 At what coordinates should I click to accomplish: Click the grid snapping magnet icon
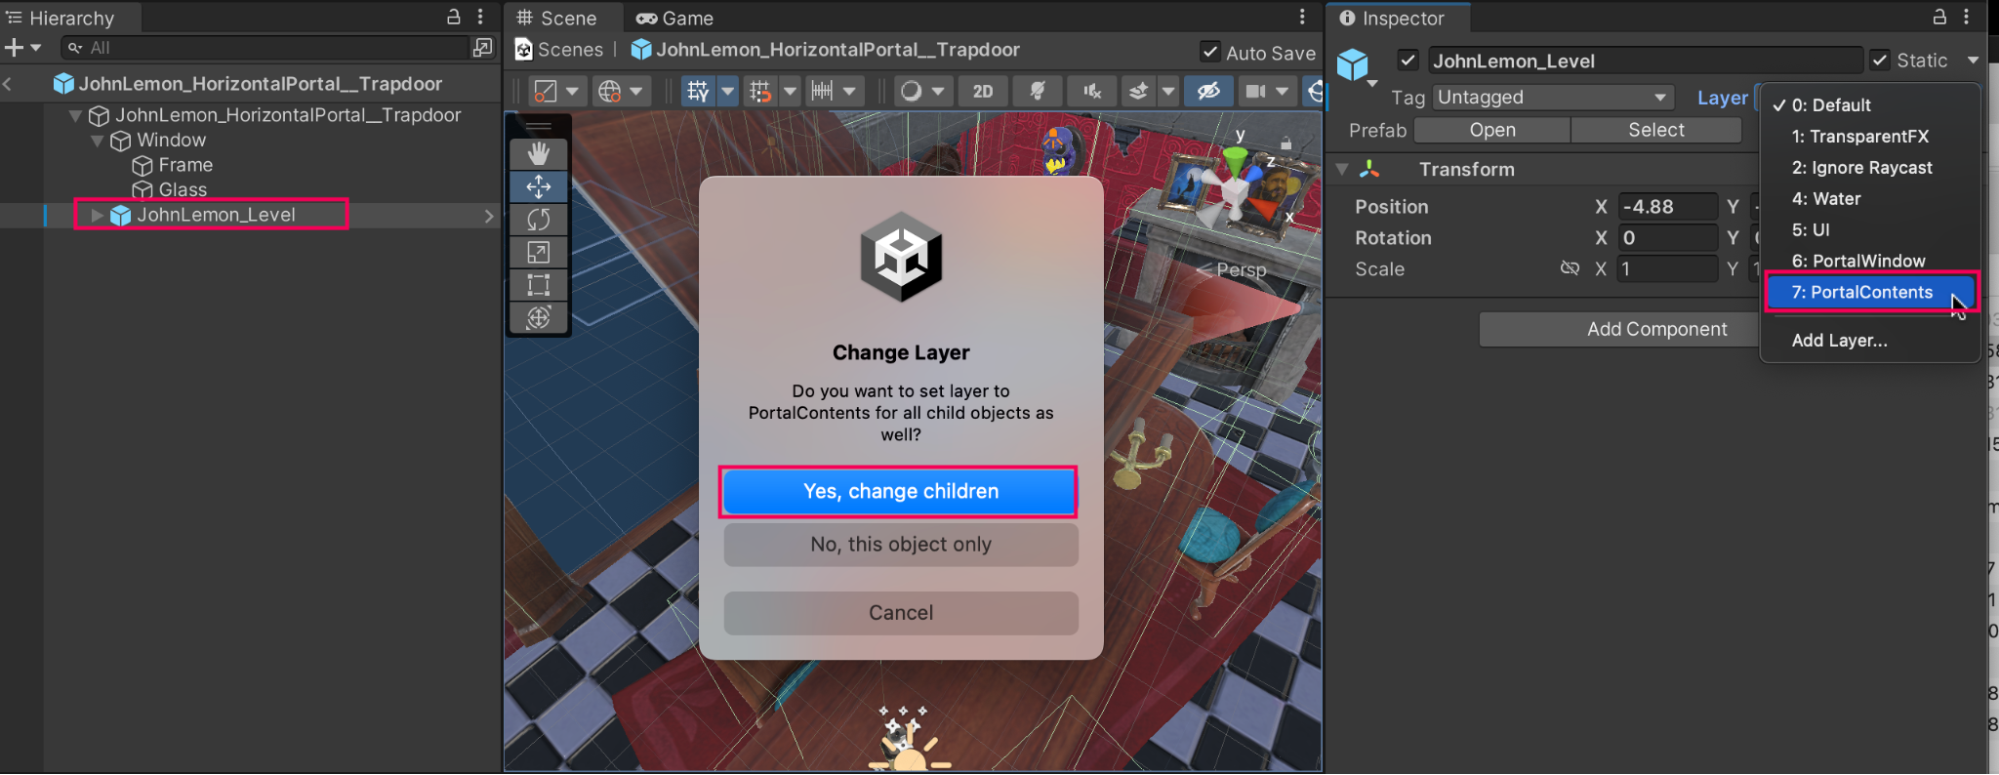click(x=761, y=91)
